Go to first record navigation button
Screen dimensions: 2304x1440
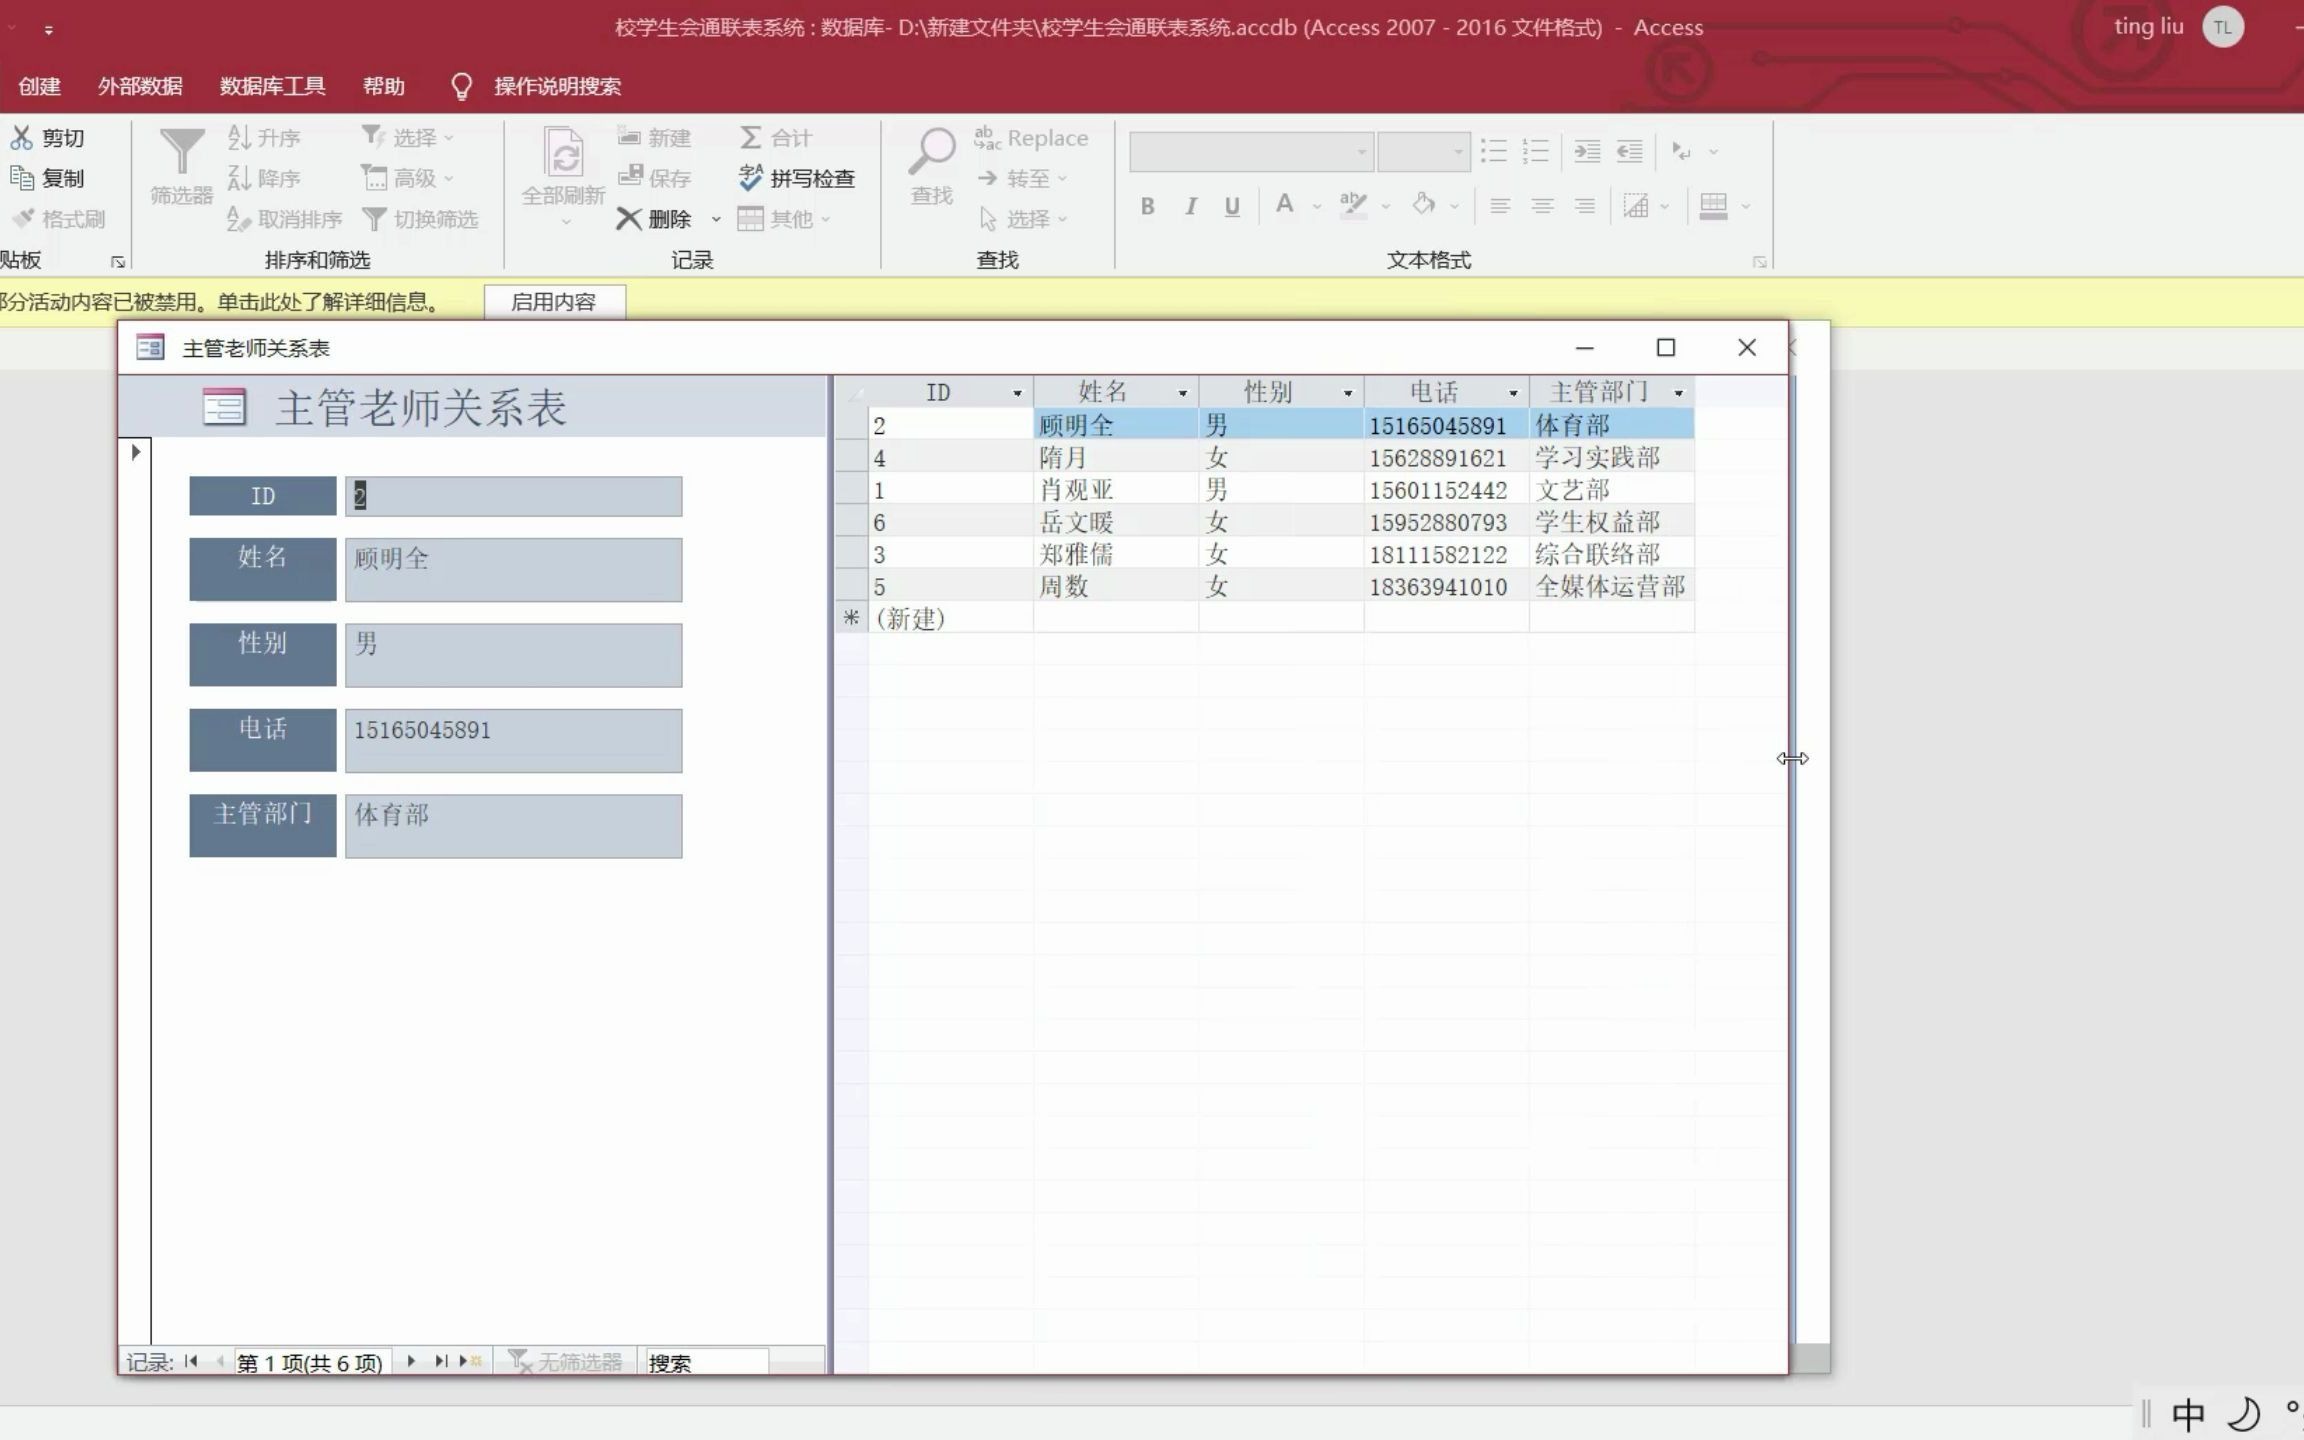coord(191,1361)
